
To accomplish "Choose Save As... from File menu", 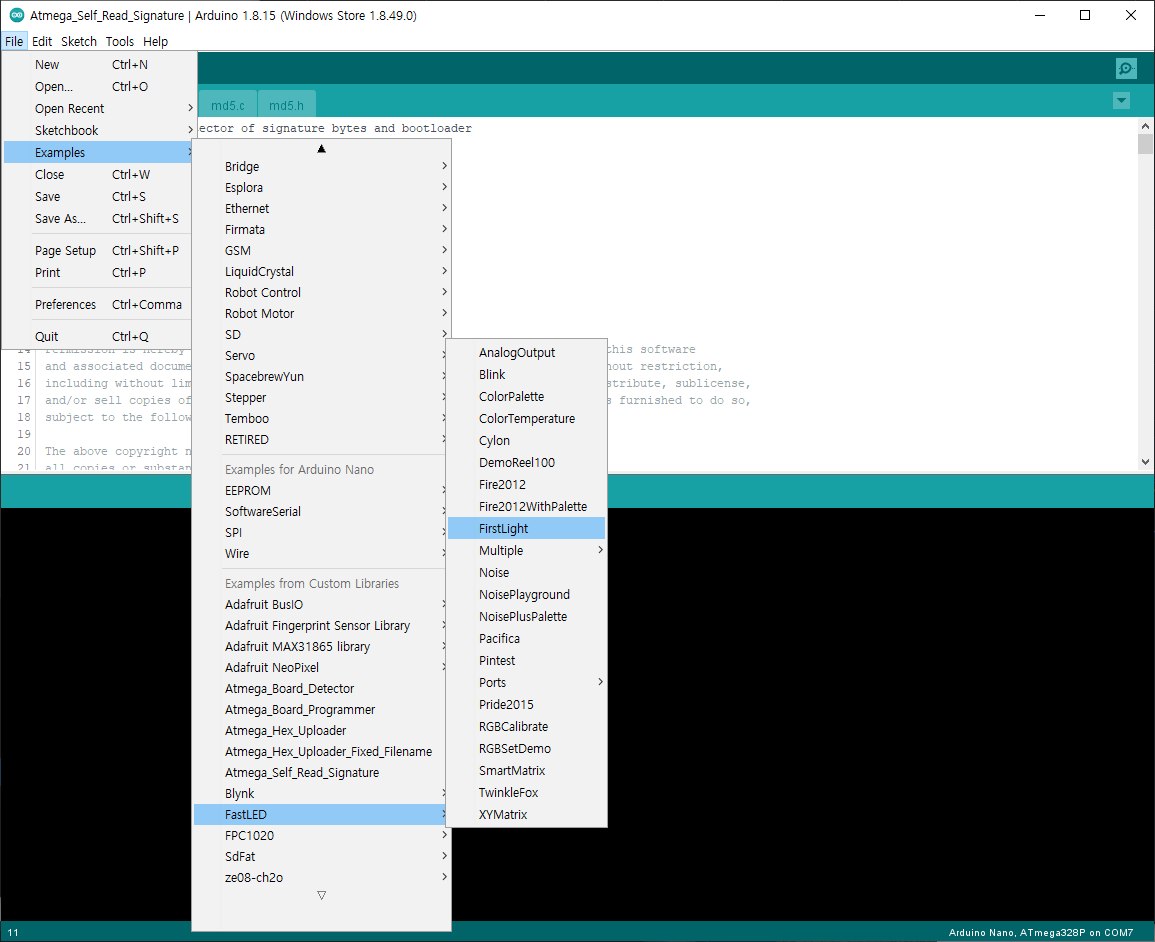I will pyautogui.click(x=99, y=219).
